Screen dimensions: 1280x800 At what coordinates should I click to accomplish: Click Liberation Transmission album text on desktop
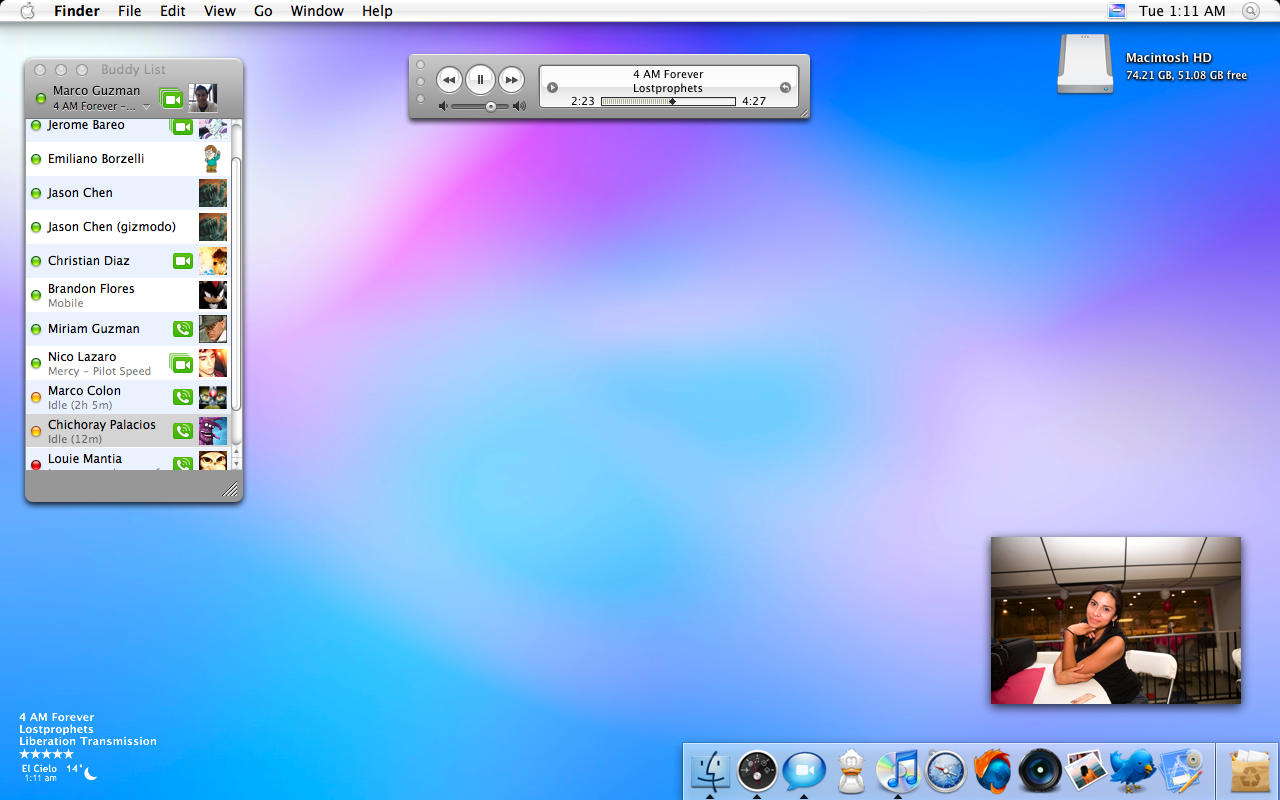[88, 741]
